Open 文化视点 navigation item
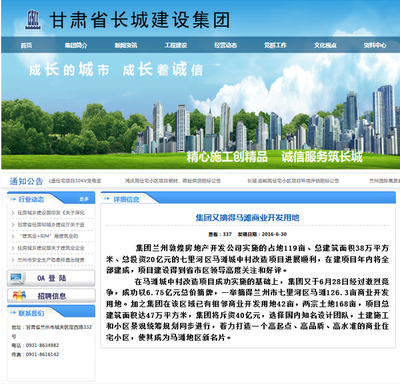The image size is (400, 384). point(325,45)
